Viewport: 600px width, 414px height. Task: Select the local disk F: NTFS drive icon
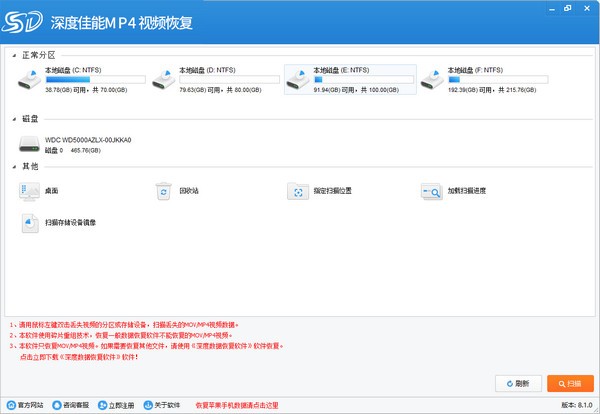coord(432,80)
